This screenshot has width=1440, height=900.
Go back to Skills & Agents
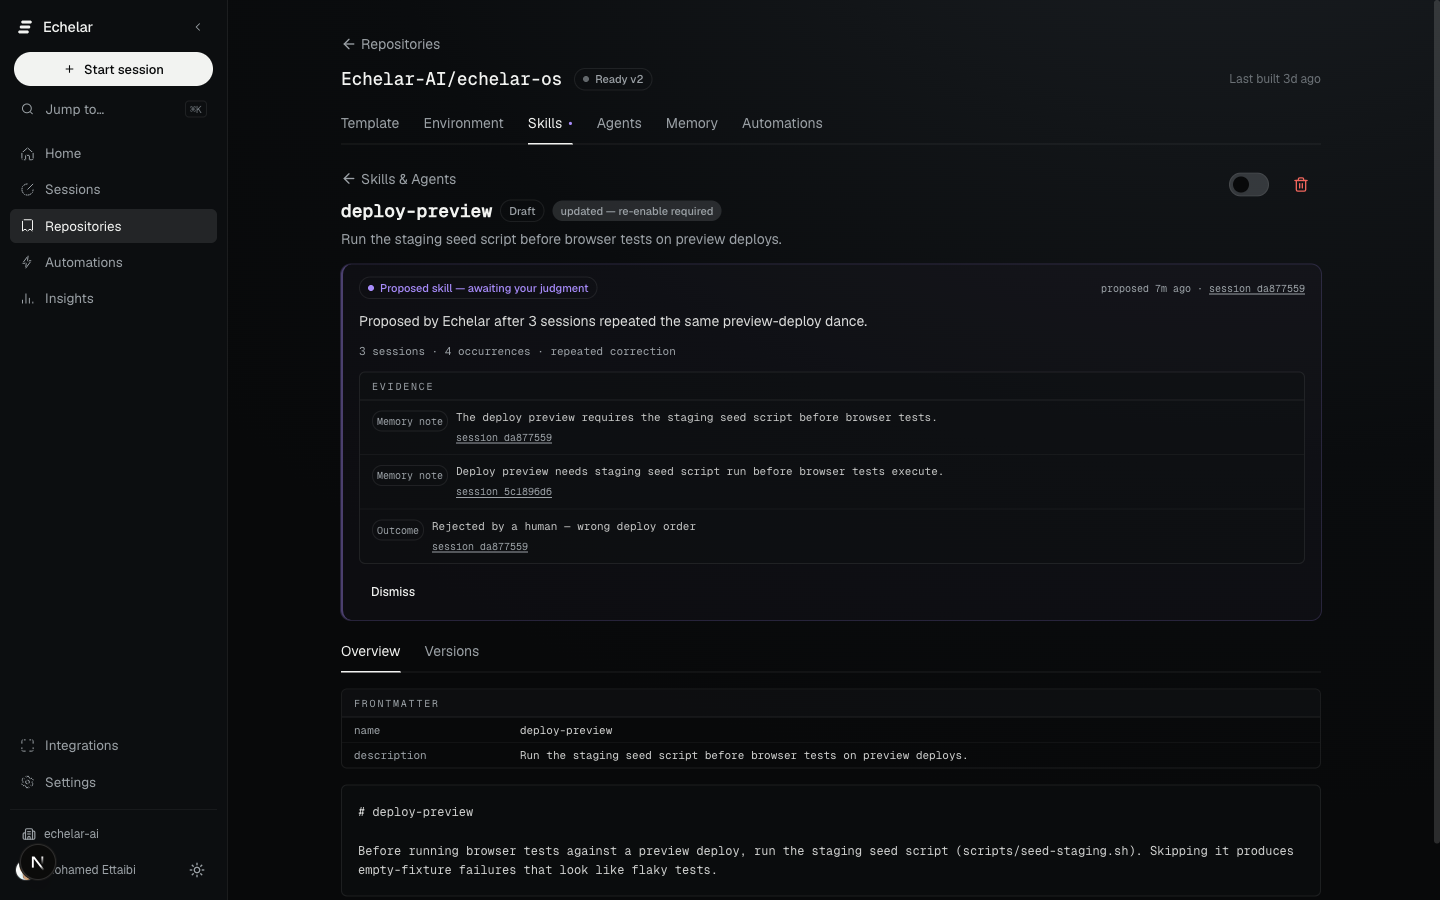tap(398, 179)
